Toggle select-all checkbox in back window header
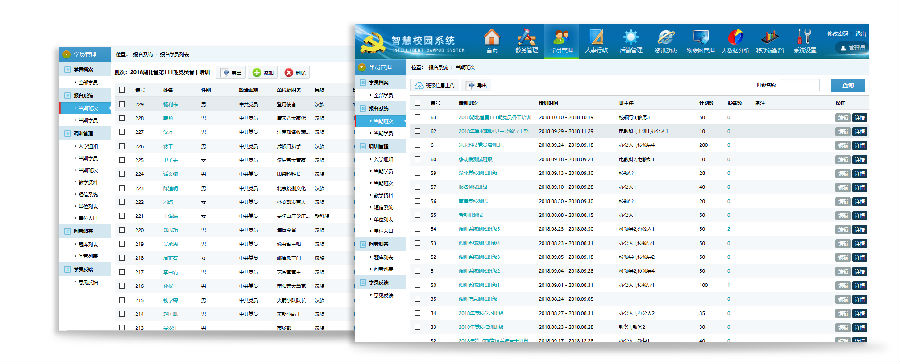This screenshot has width=900, height=364. pos(122,90)
